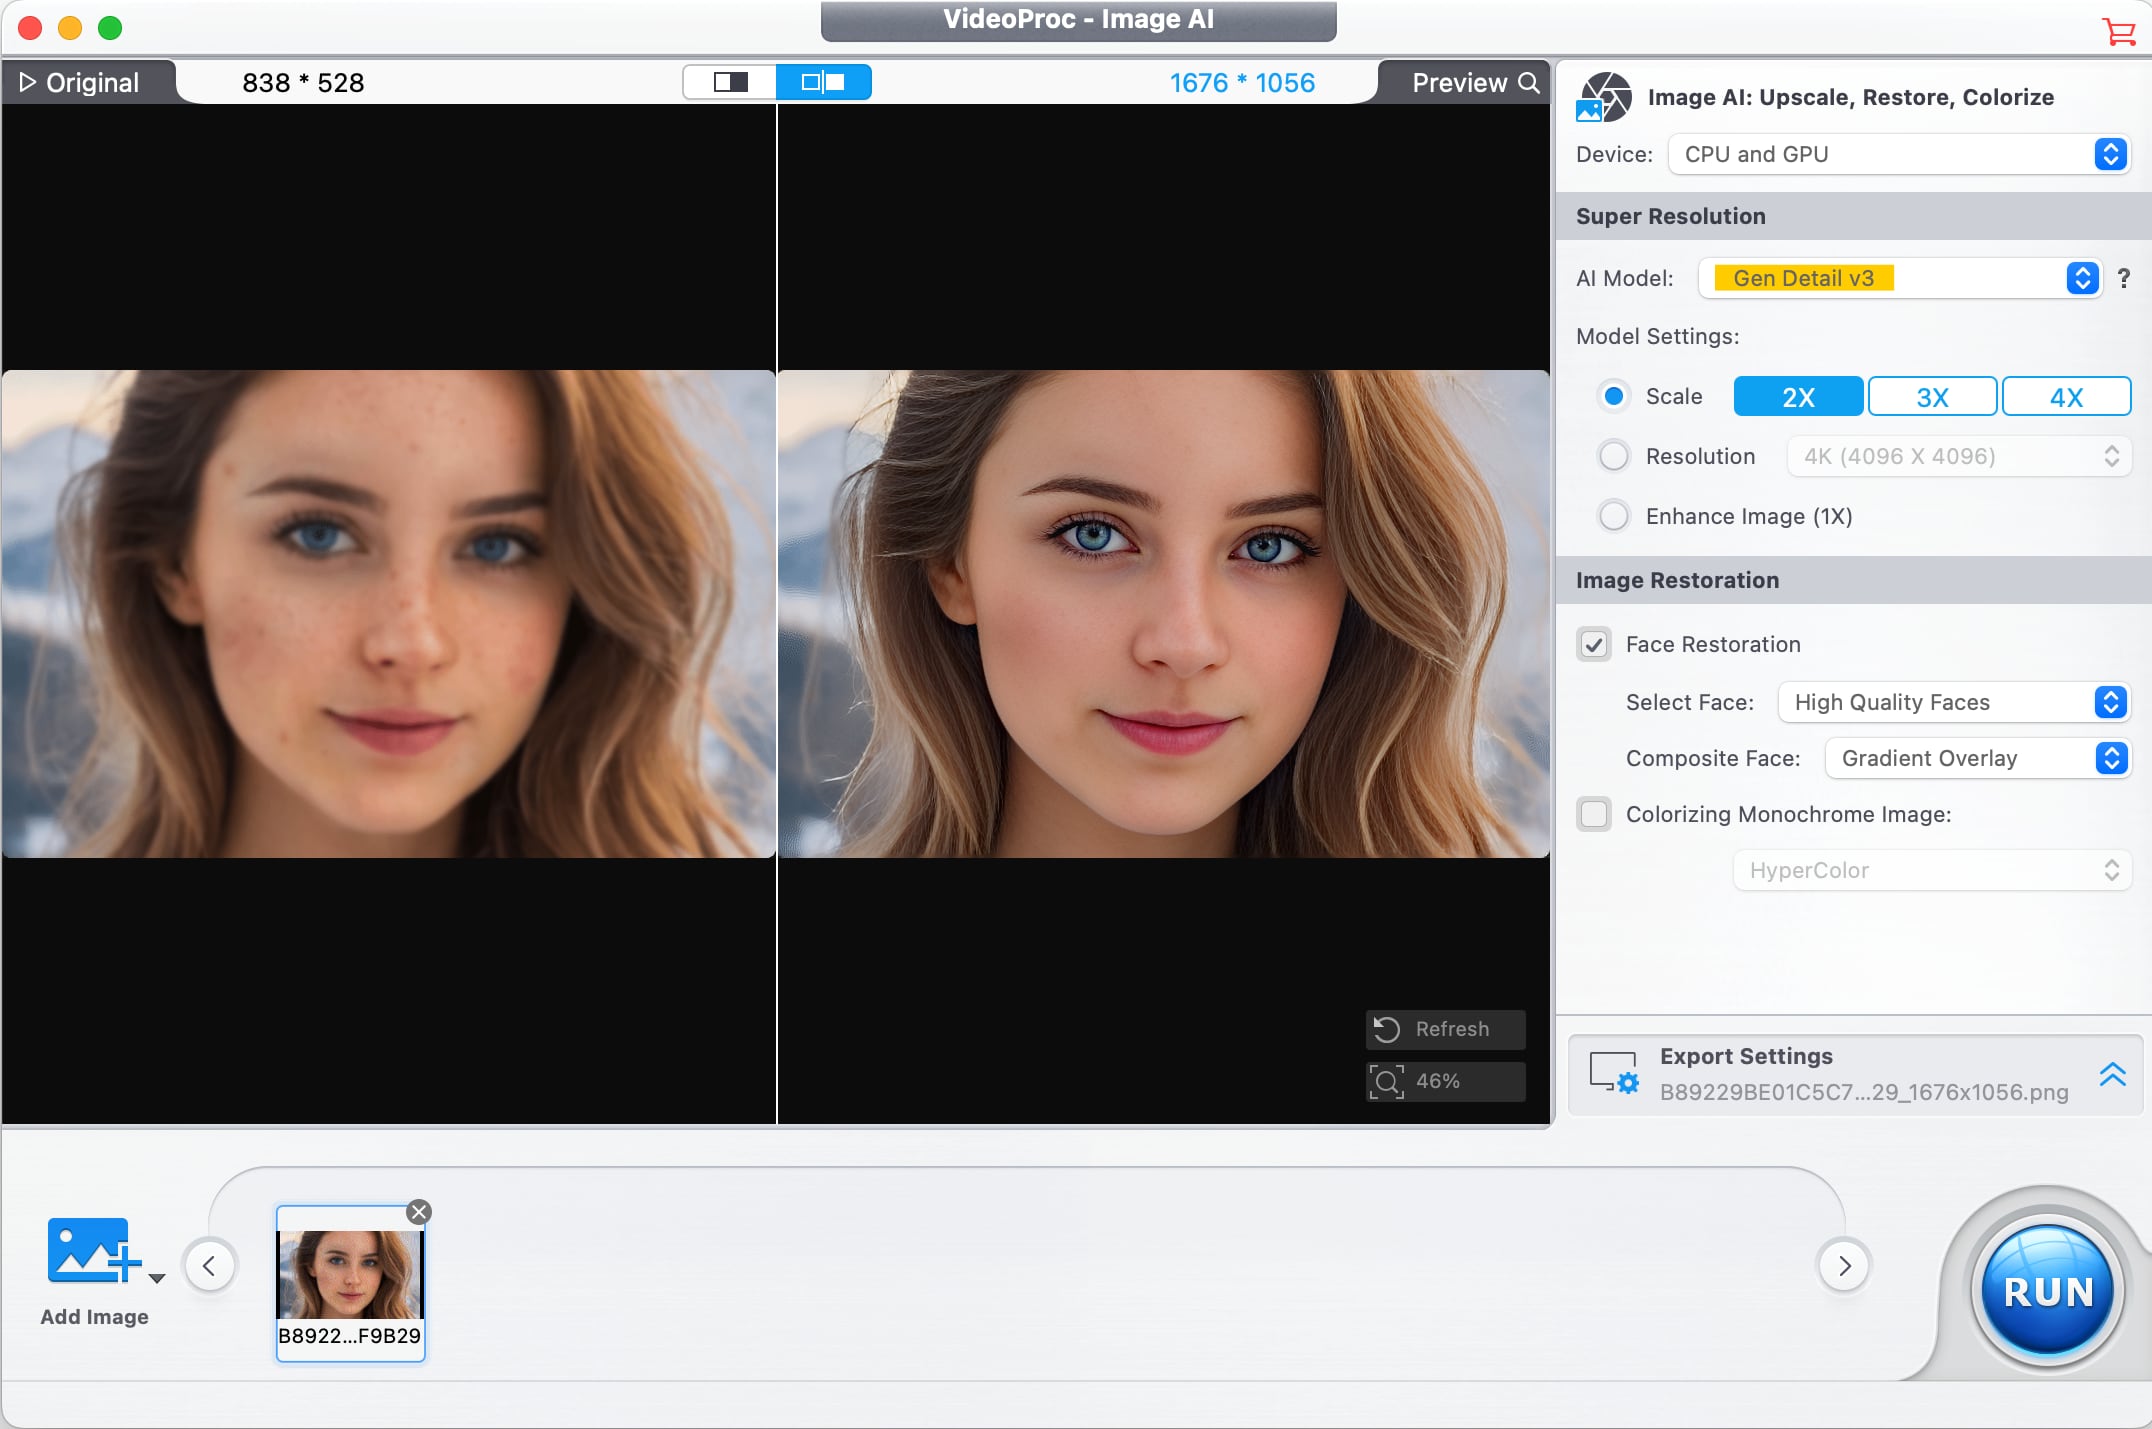
Task: Click the RUN button
Action: [2048, 1291]
